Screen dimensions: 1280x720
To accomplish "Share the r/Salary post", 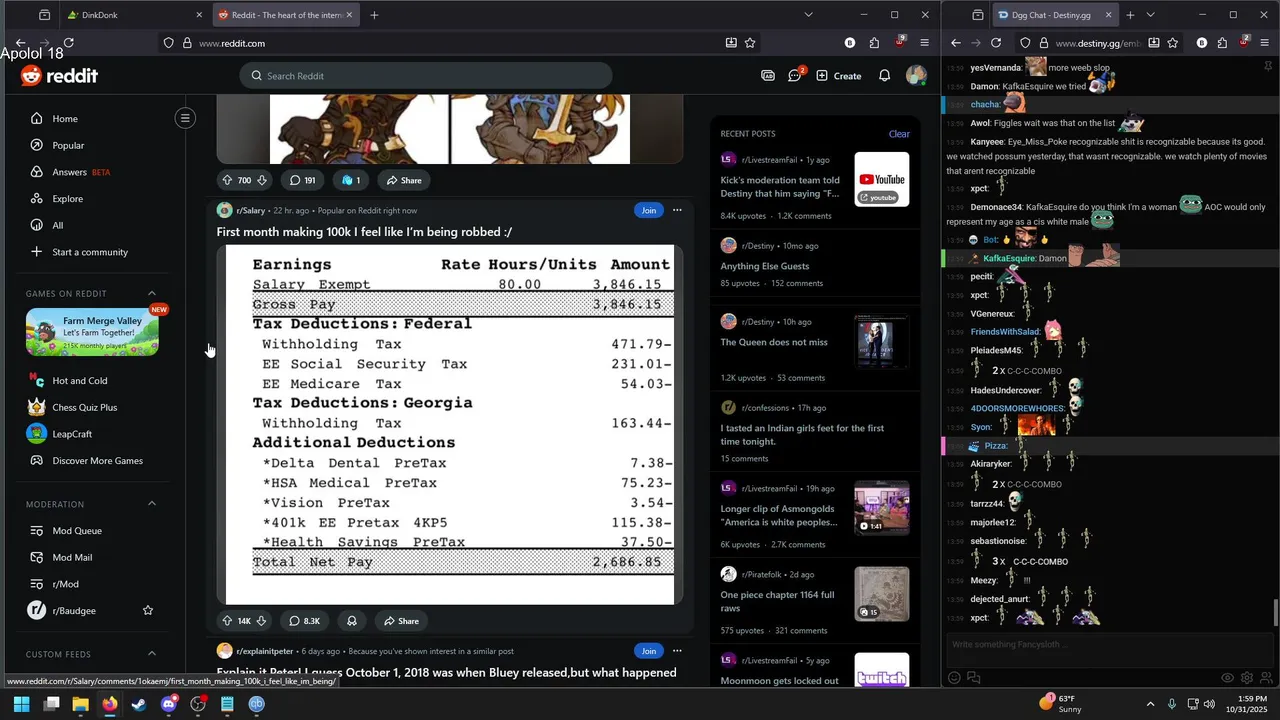I will pyautogui.click(x=401, y=621).
